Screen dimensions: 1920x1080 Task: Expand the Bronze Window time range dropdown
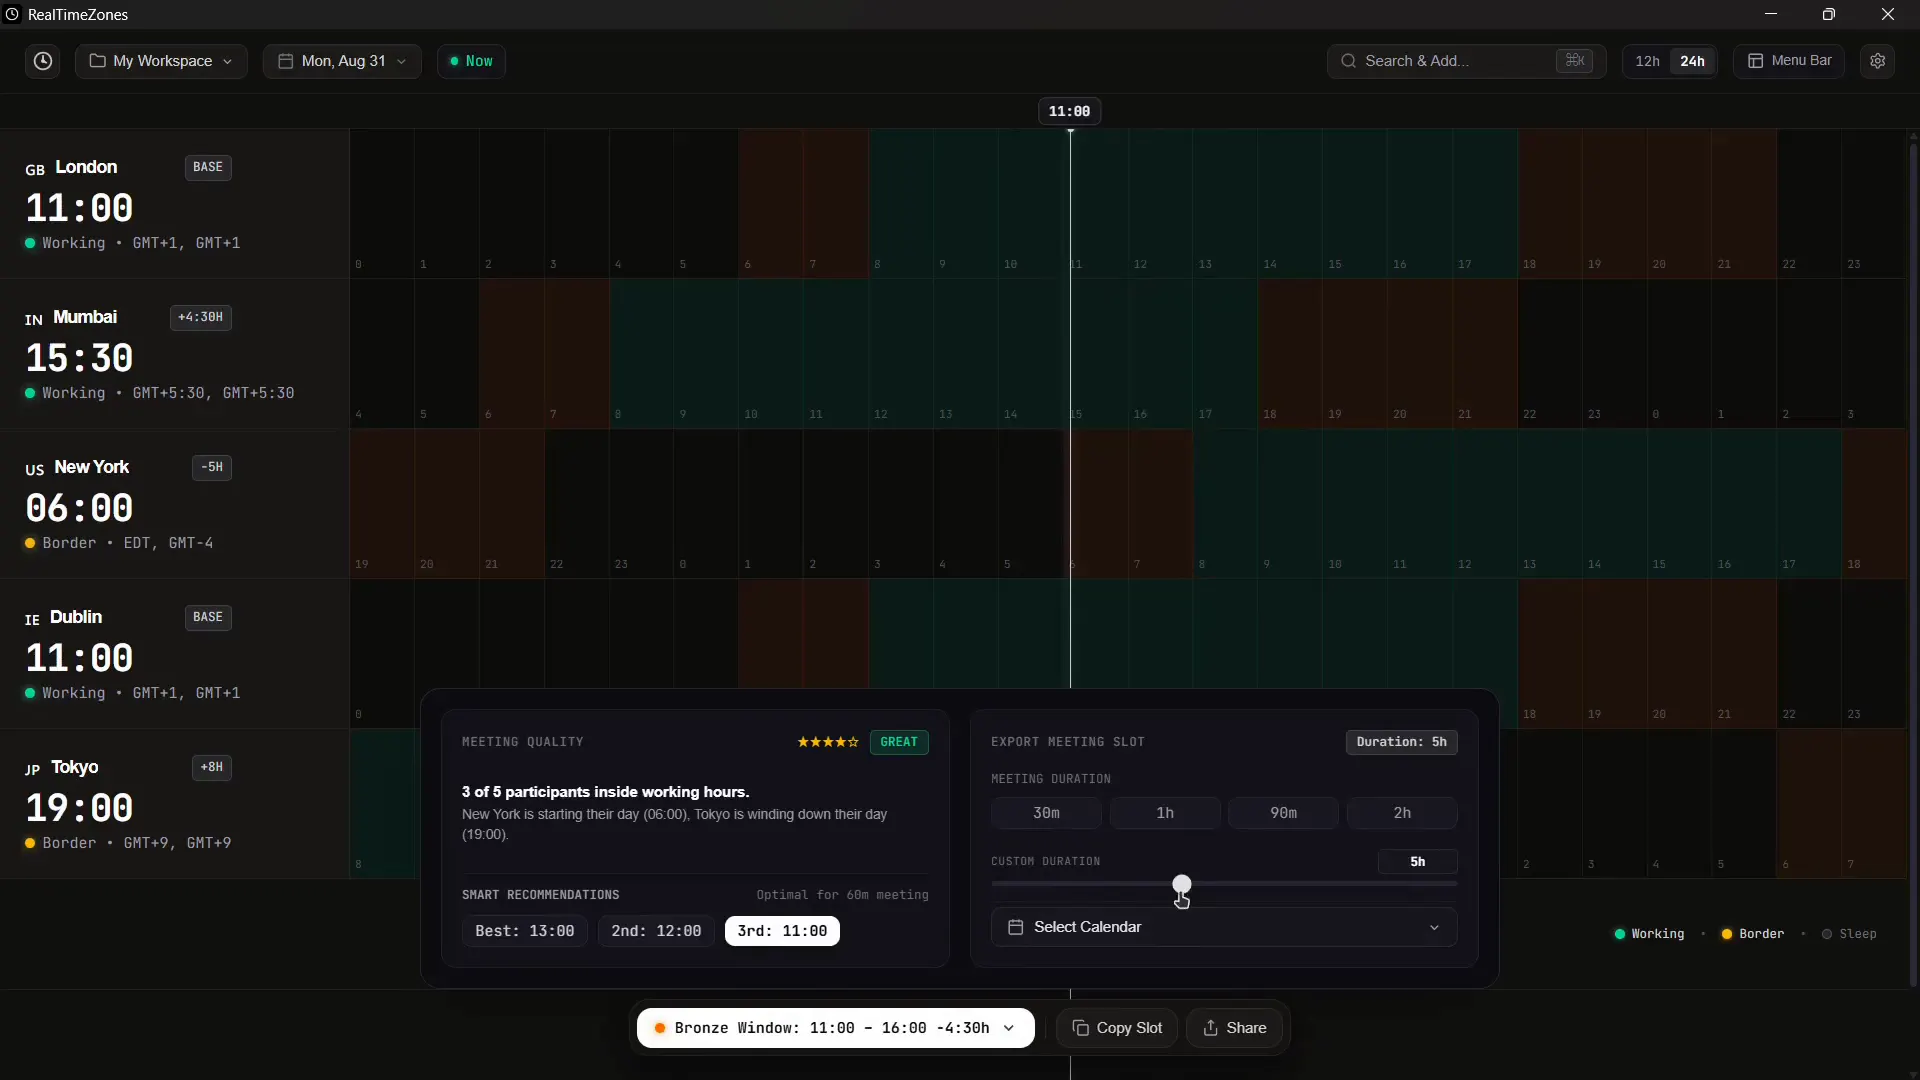pyautogui.click(x=836, y=1028)
